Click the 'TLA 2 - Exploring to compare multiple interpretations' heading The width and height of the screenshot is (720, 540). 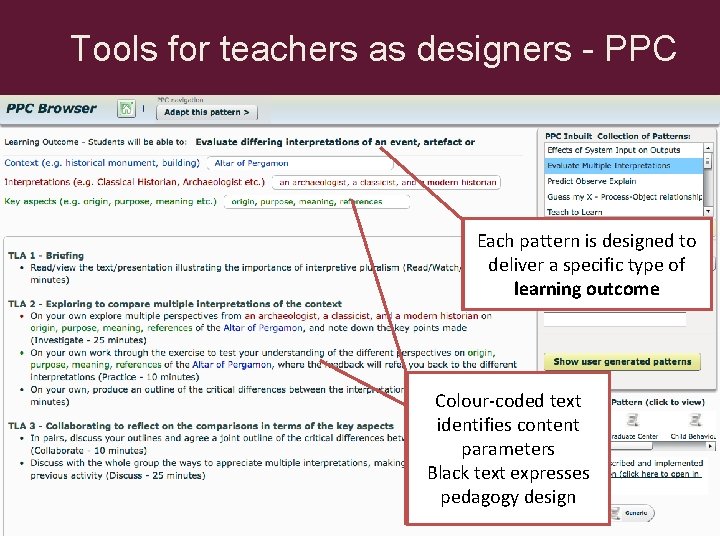(175, 304)
